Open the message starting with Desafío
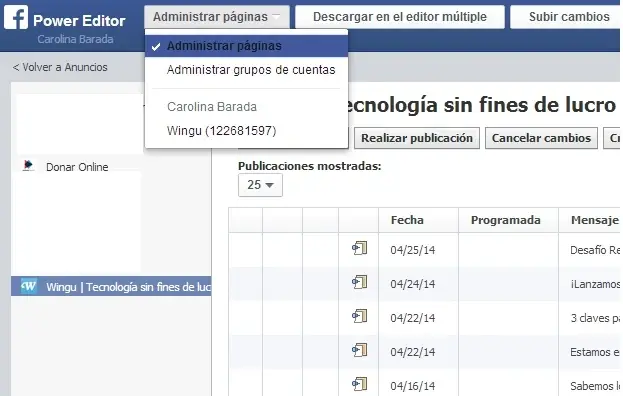 595,250
